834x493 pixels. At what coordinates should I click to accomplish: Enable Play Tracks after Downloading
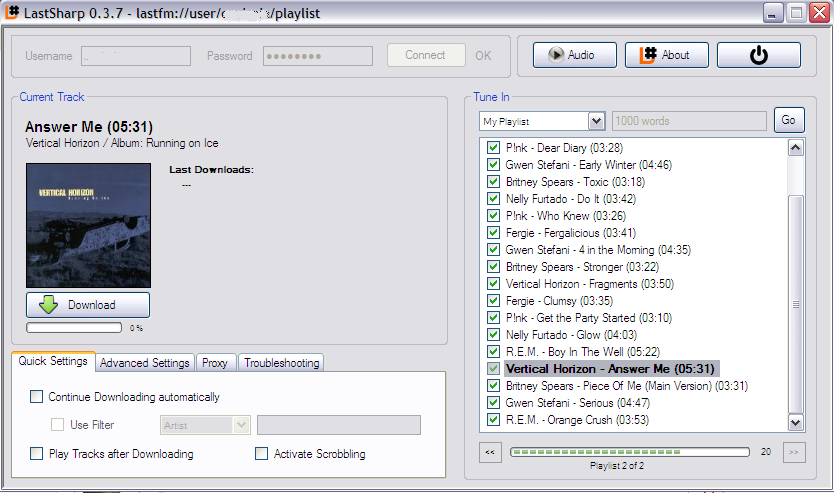[36, 454]
